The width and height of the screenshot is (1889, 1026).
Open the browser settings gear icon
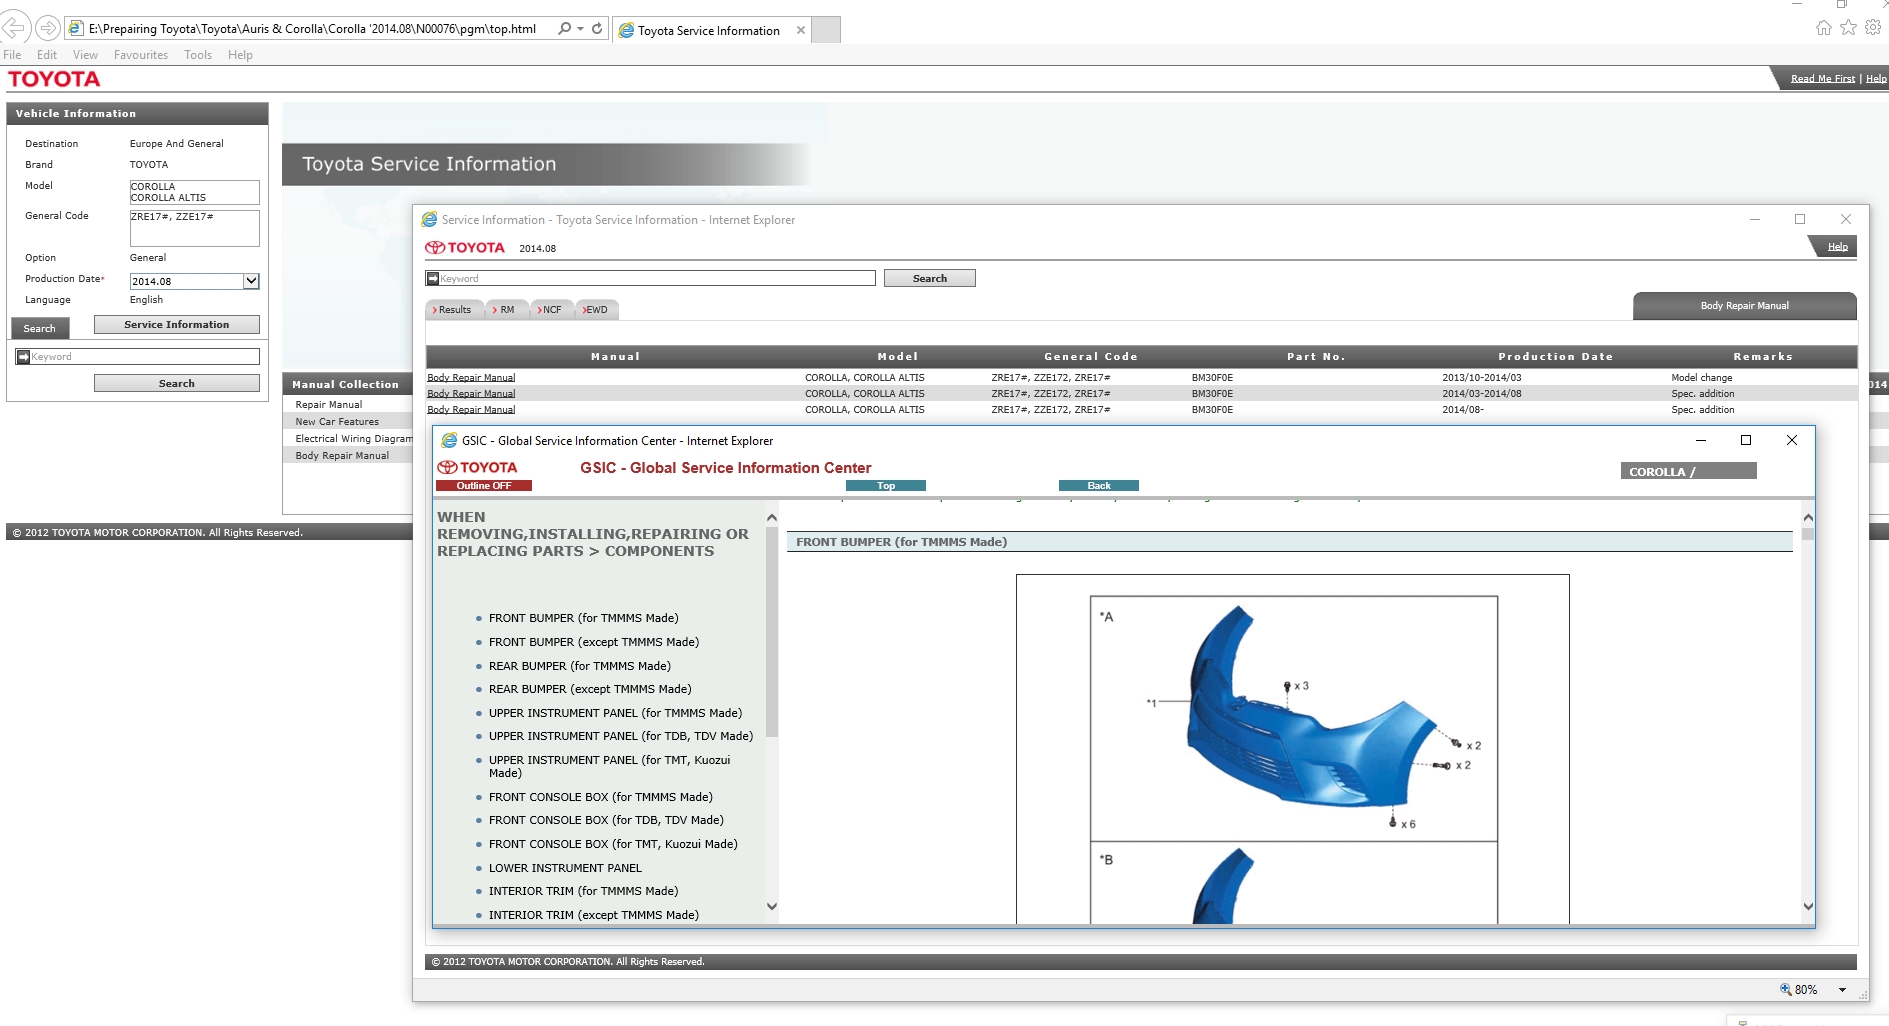click(1873, 28)
